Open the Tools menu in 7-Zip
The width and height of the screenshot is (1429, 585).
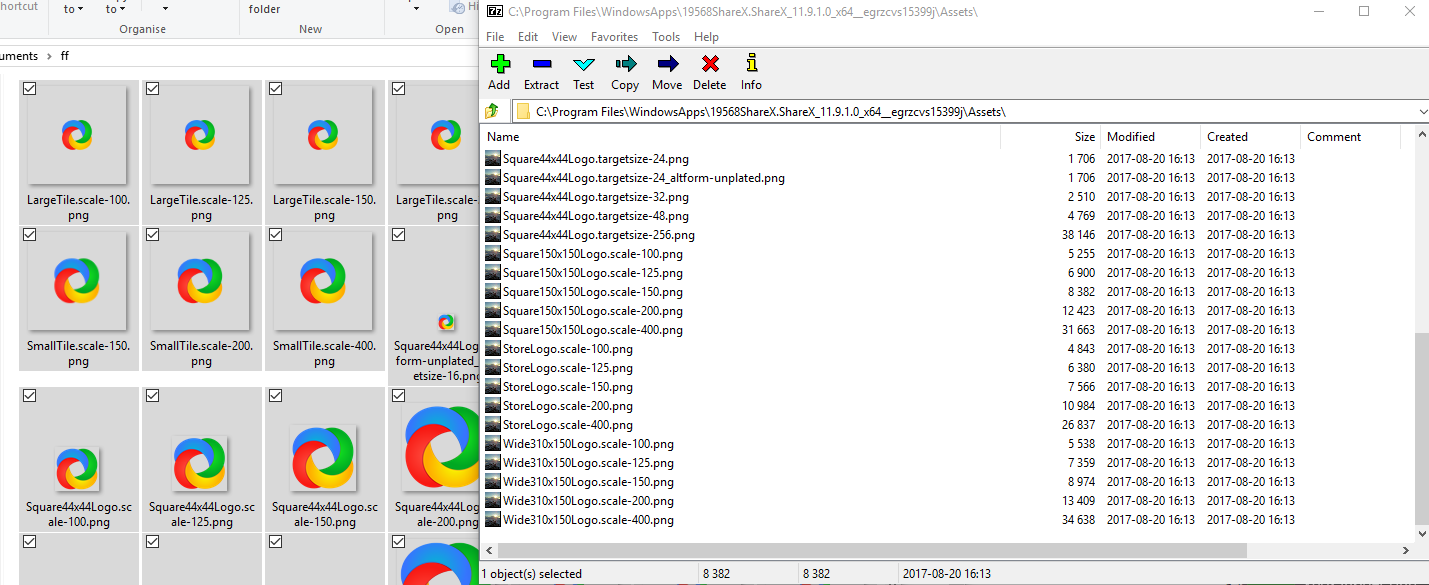coord(666,37)
